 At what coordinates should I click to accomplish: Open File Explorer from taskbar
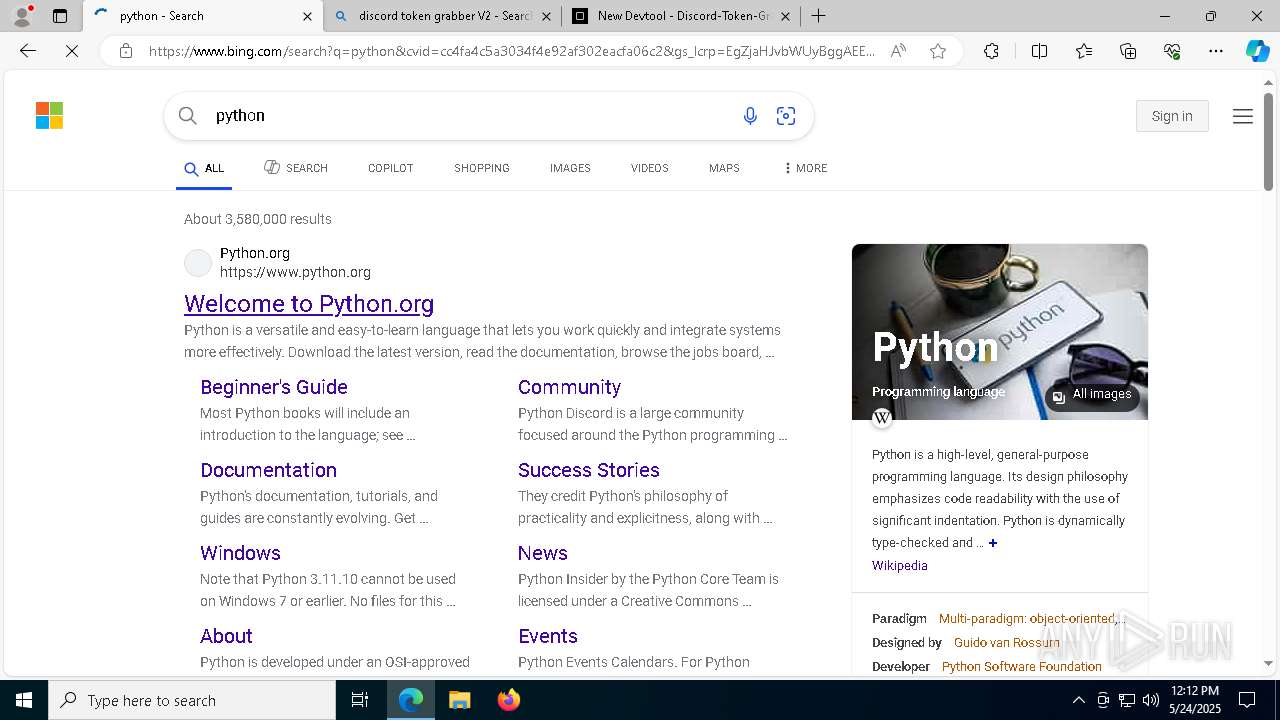coord(459,700)
